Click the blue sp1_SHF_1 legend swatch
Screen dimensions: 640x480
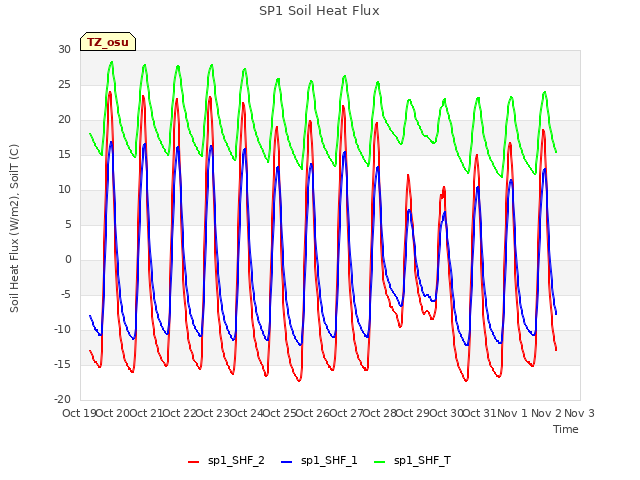[287, 462]
